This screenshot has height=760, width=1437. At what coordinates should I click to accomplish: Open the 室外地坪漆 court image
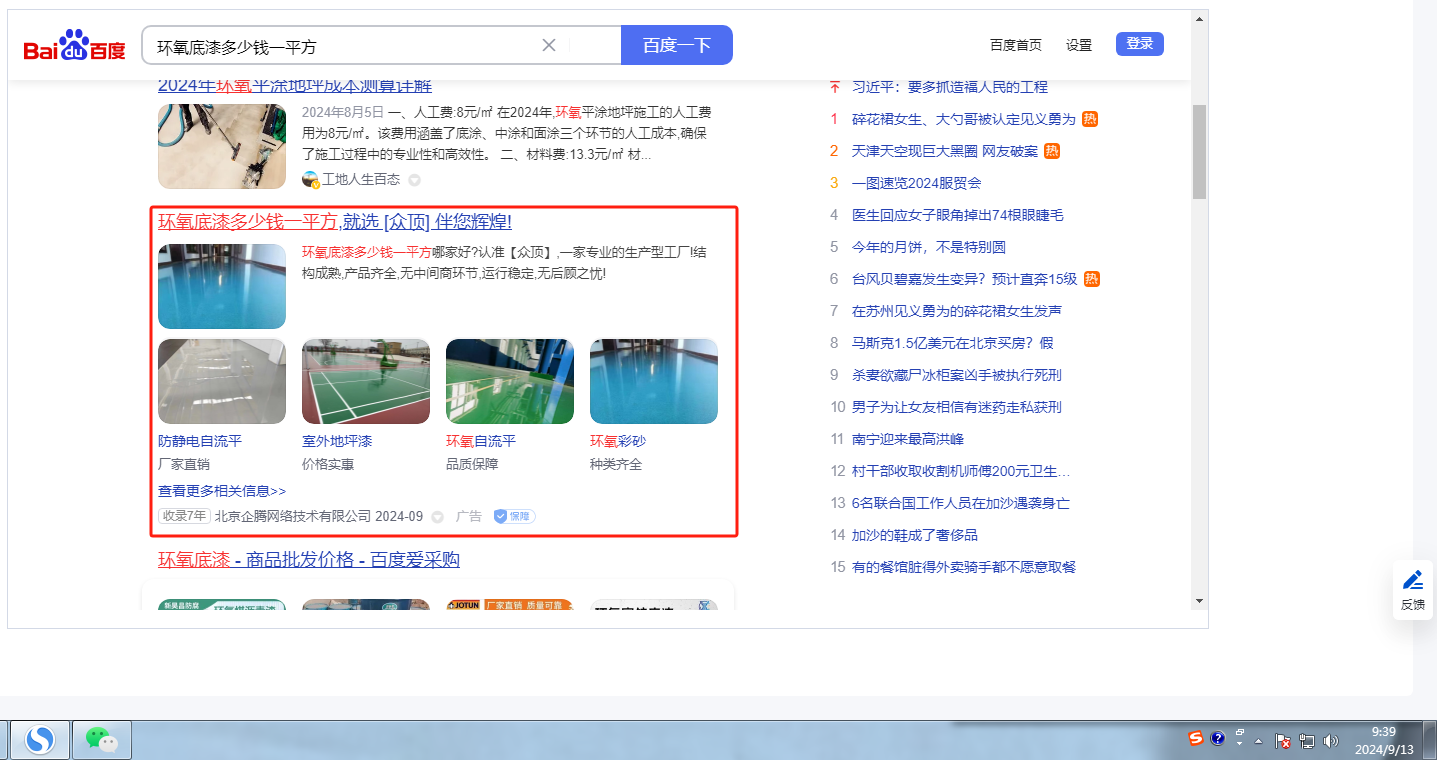point(366,381)
